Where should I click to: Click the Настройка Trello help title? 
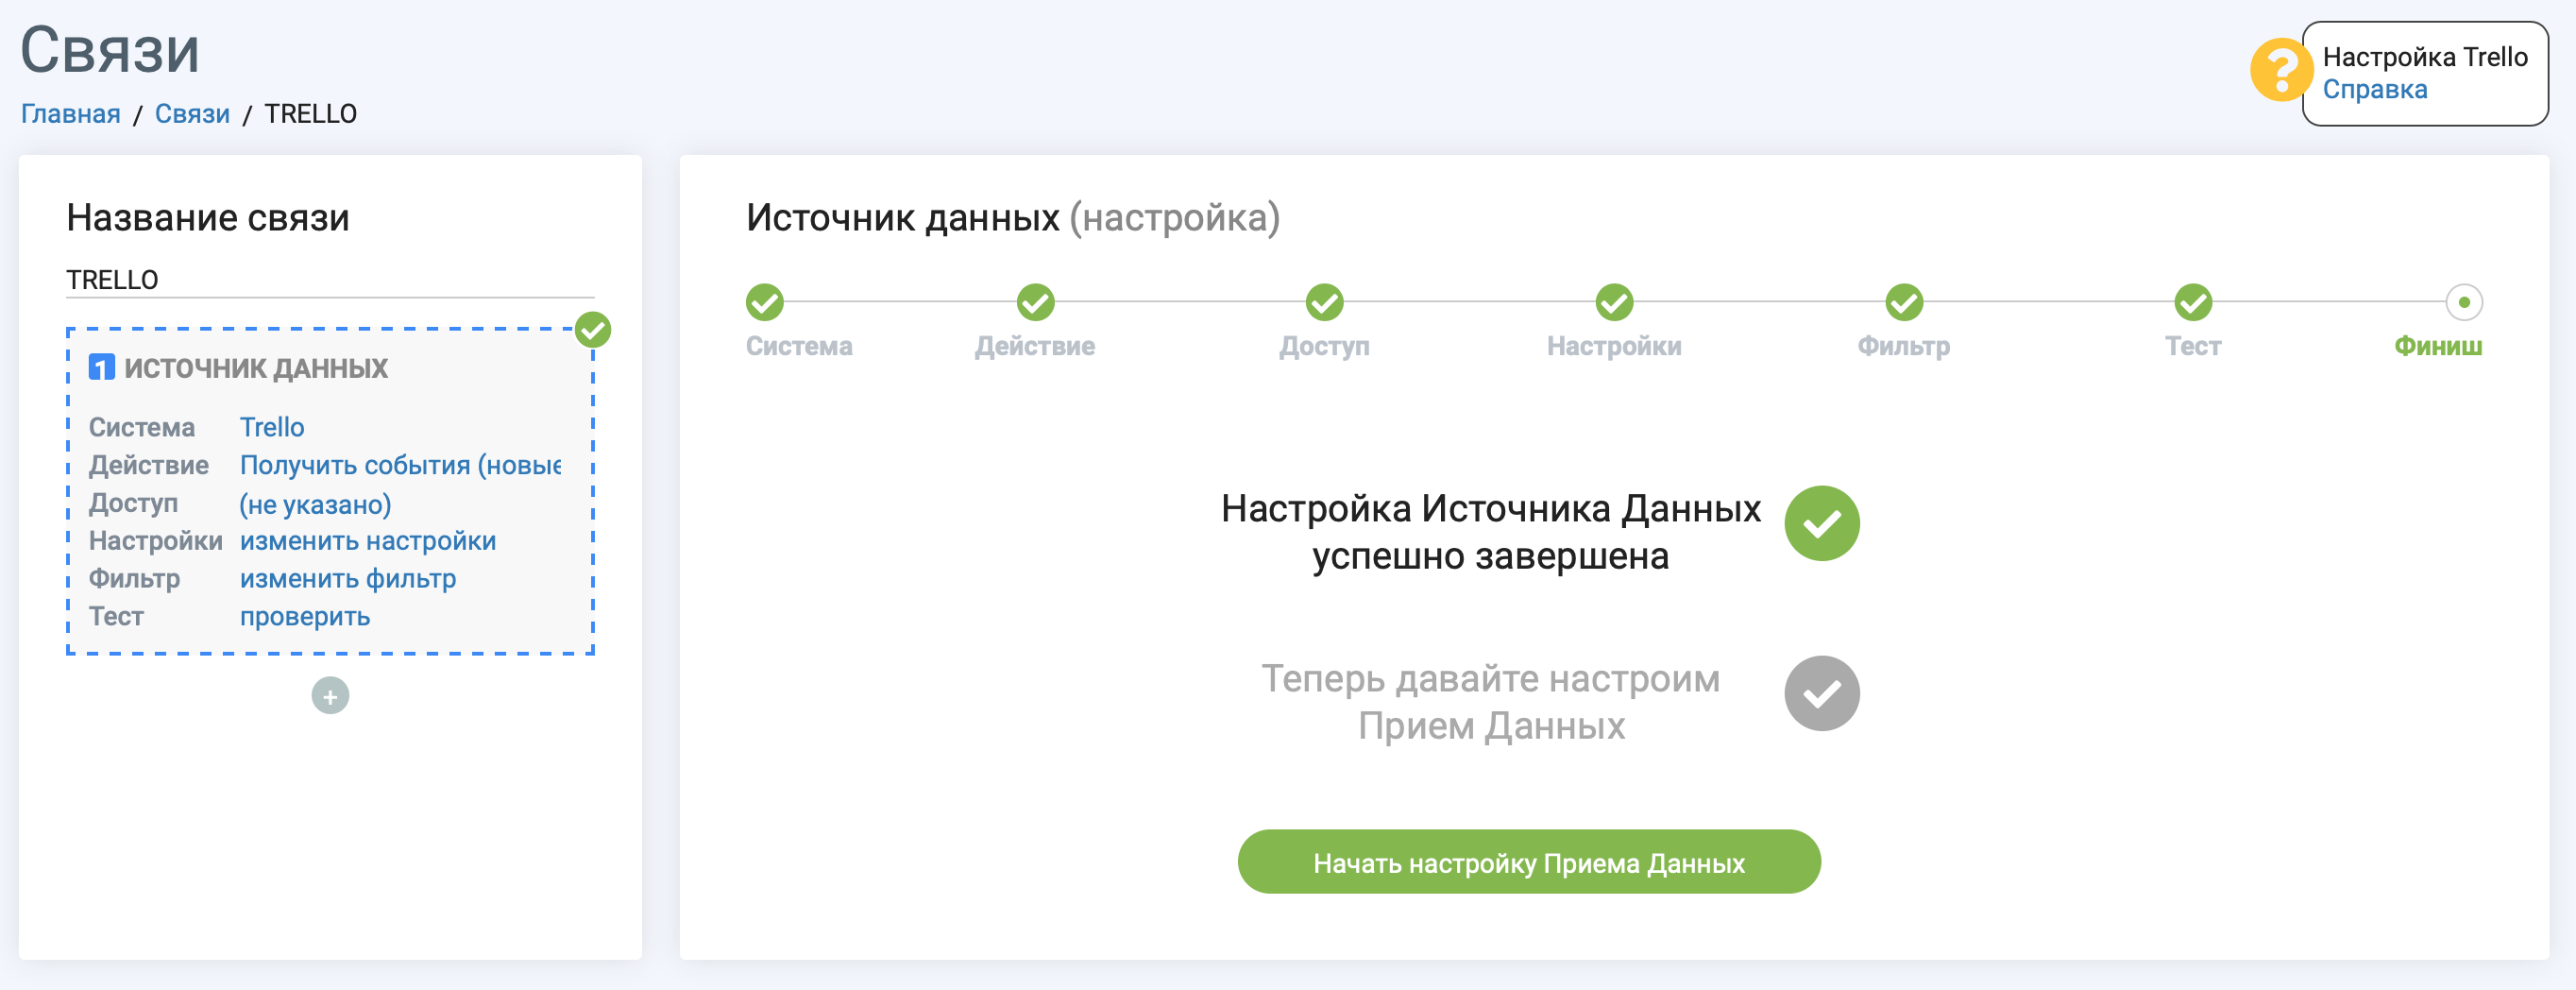click(x=2425, y=57)
